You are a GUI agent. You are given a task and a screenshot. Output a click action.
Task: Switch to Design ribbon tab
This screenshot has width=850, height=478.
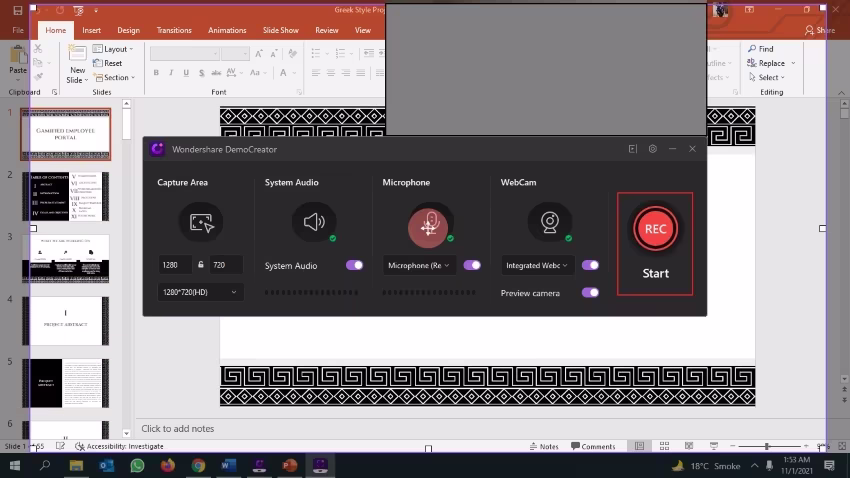[x=128, y=30]
